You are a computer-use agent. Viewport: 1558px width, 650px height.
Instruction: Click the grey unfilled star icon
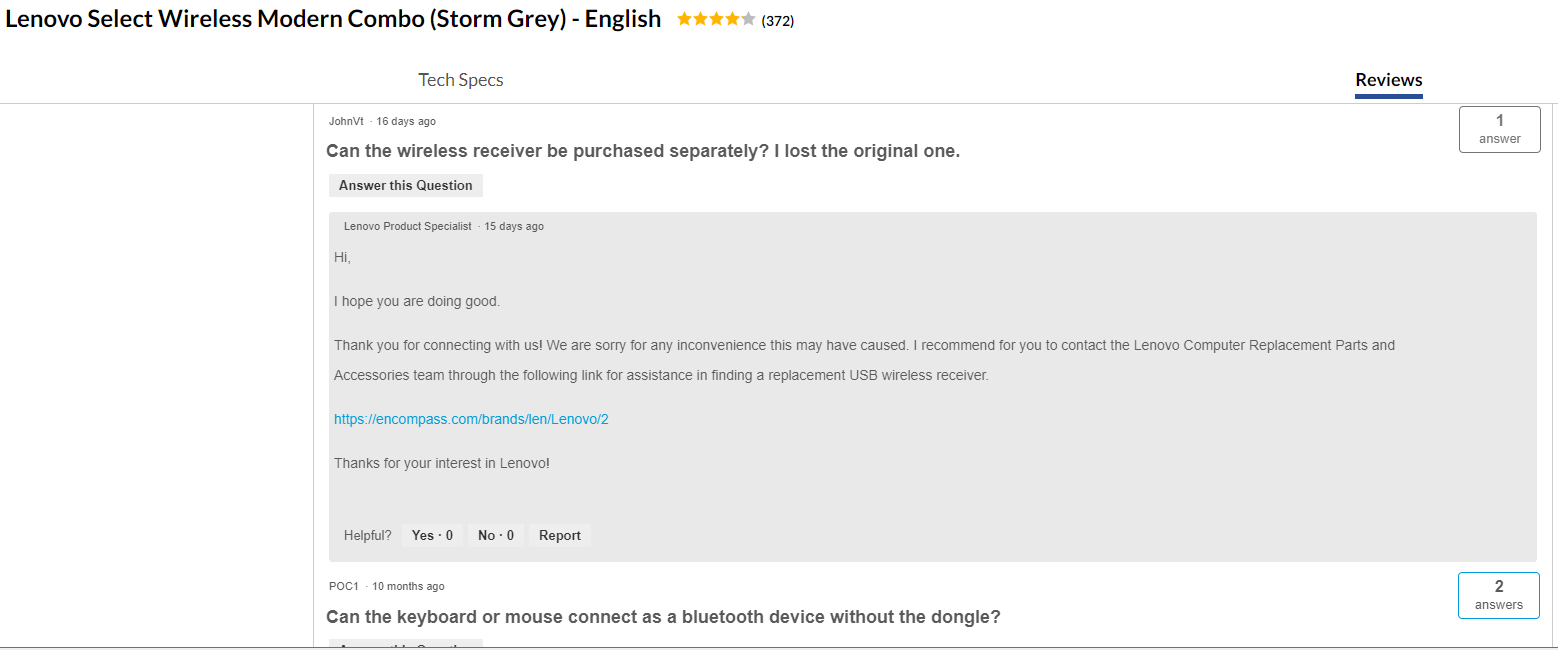pos(749,18)
